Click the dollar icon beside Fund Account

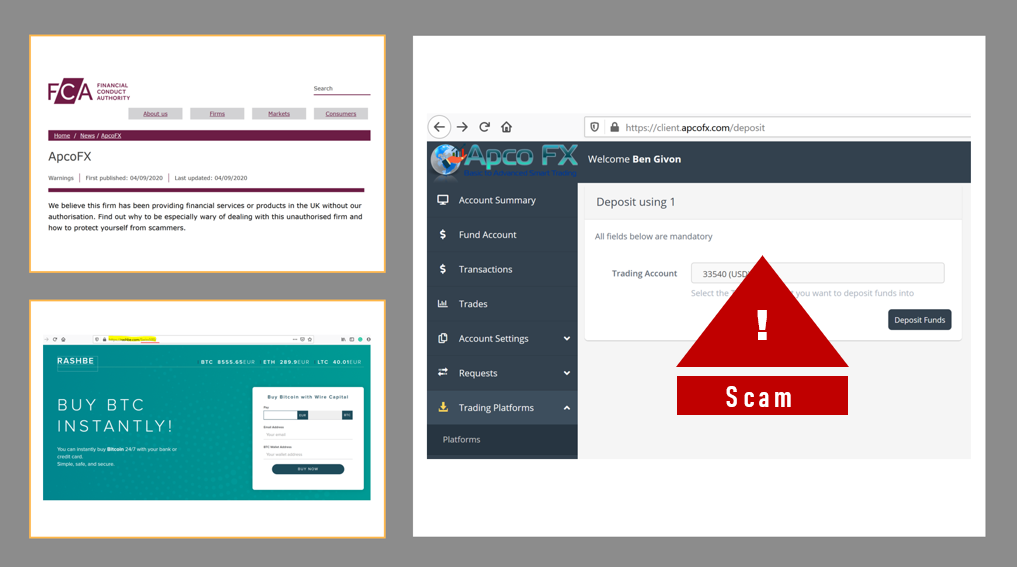[442, 234]
